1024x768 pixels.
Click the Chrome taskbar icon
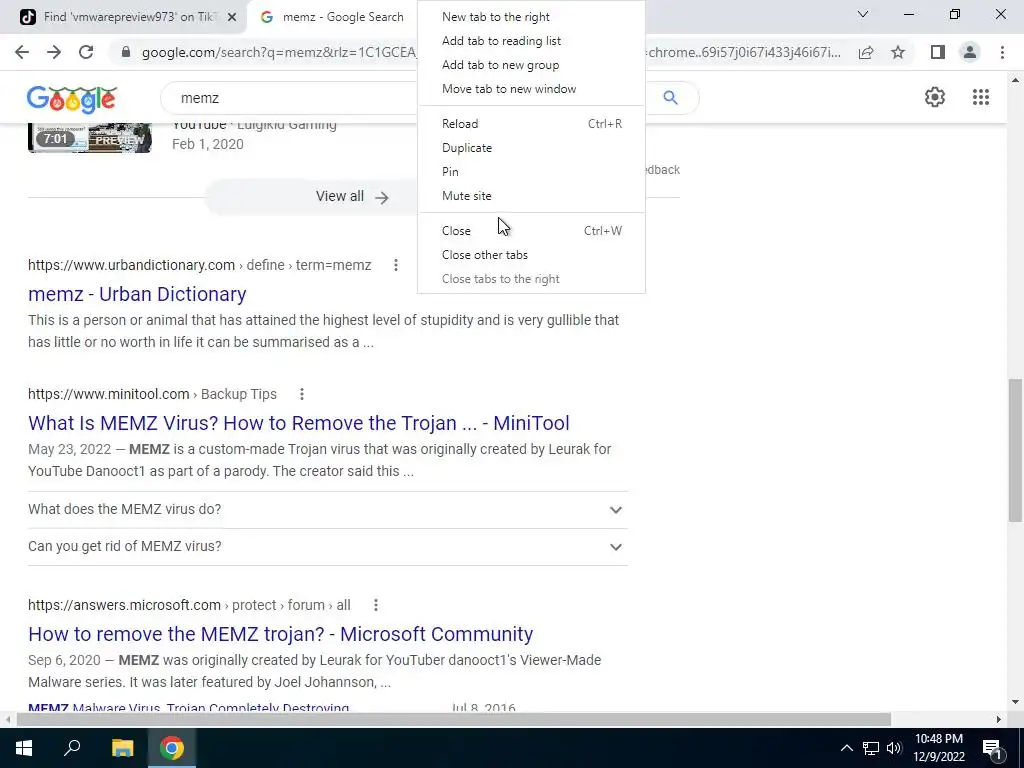172,748
